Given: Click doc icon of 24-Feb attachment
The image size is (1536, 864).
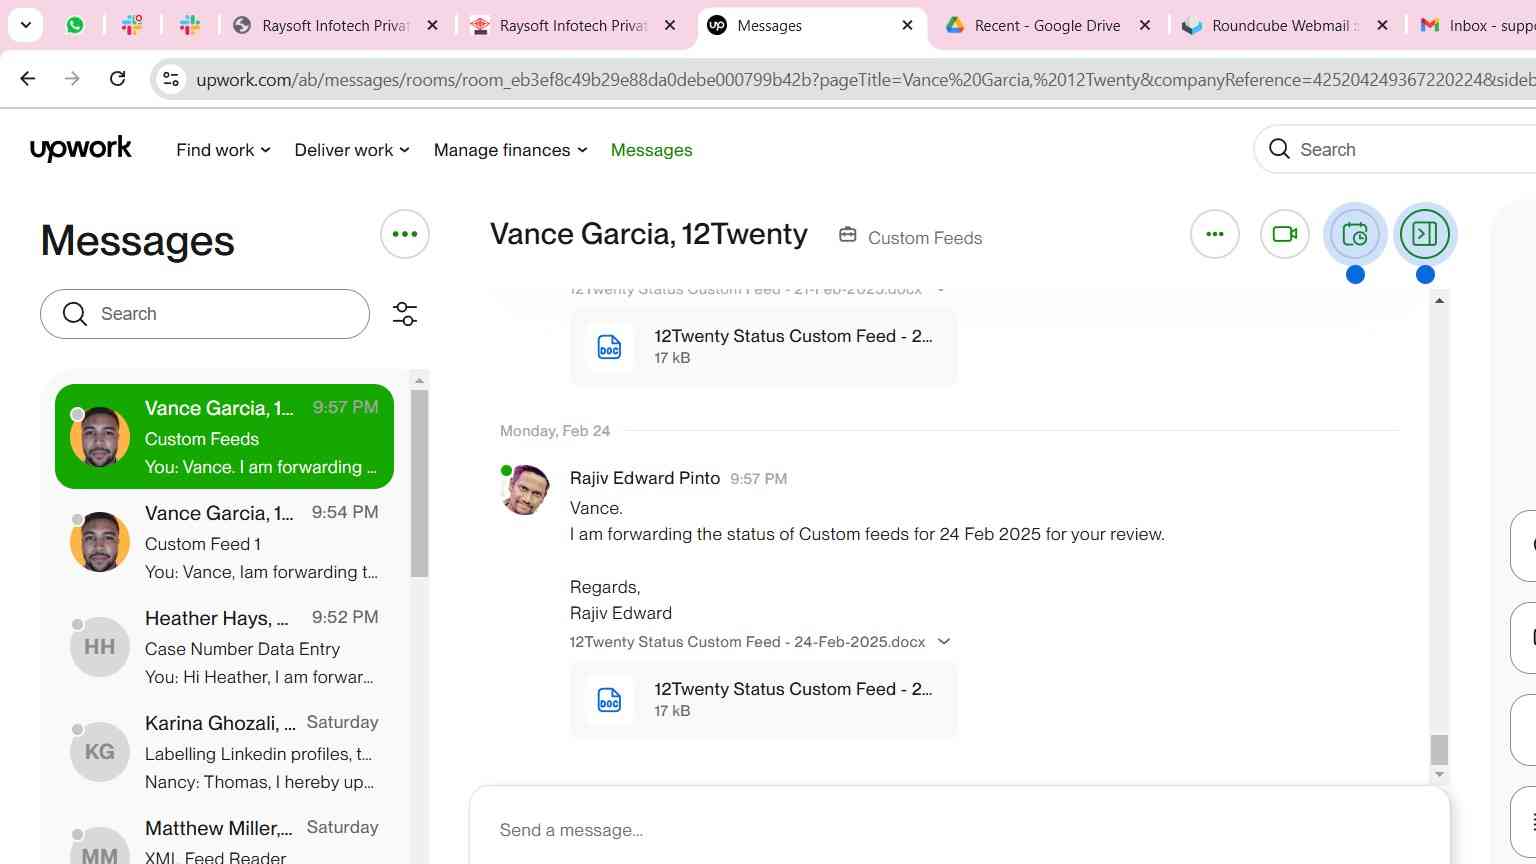Looking at the screenshot, I should (609, 699).
